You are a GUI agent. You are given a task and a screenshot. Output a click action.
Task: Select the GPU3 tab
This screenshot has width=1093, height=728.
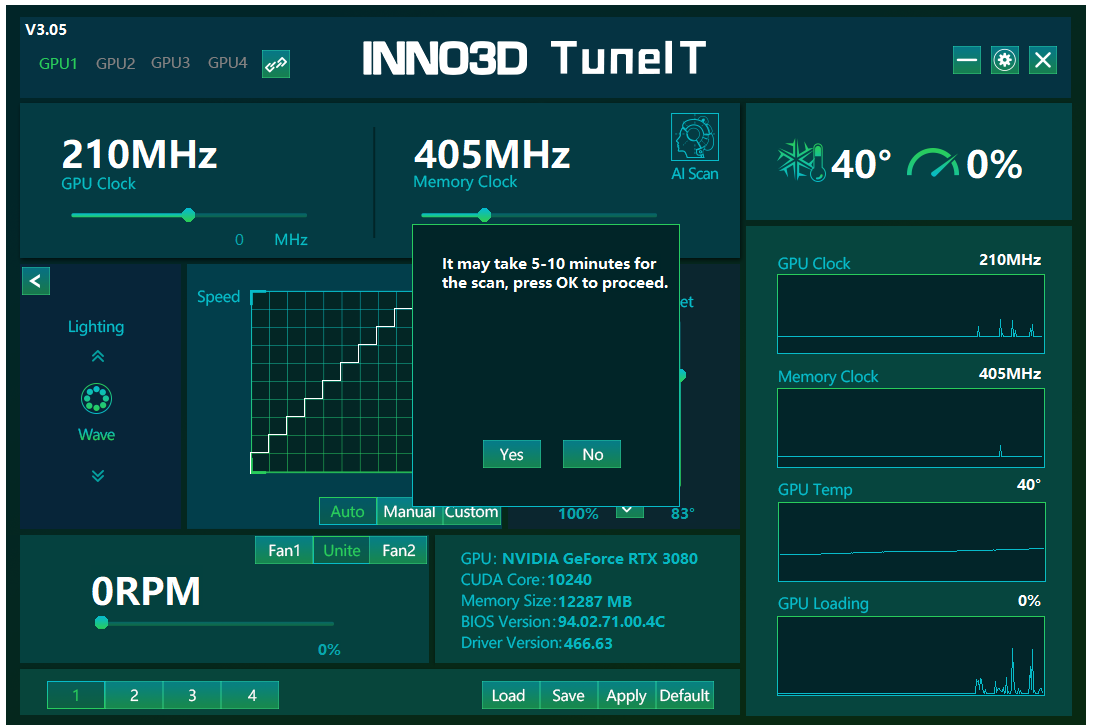coord(170,63)
